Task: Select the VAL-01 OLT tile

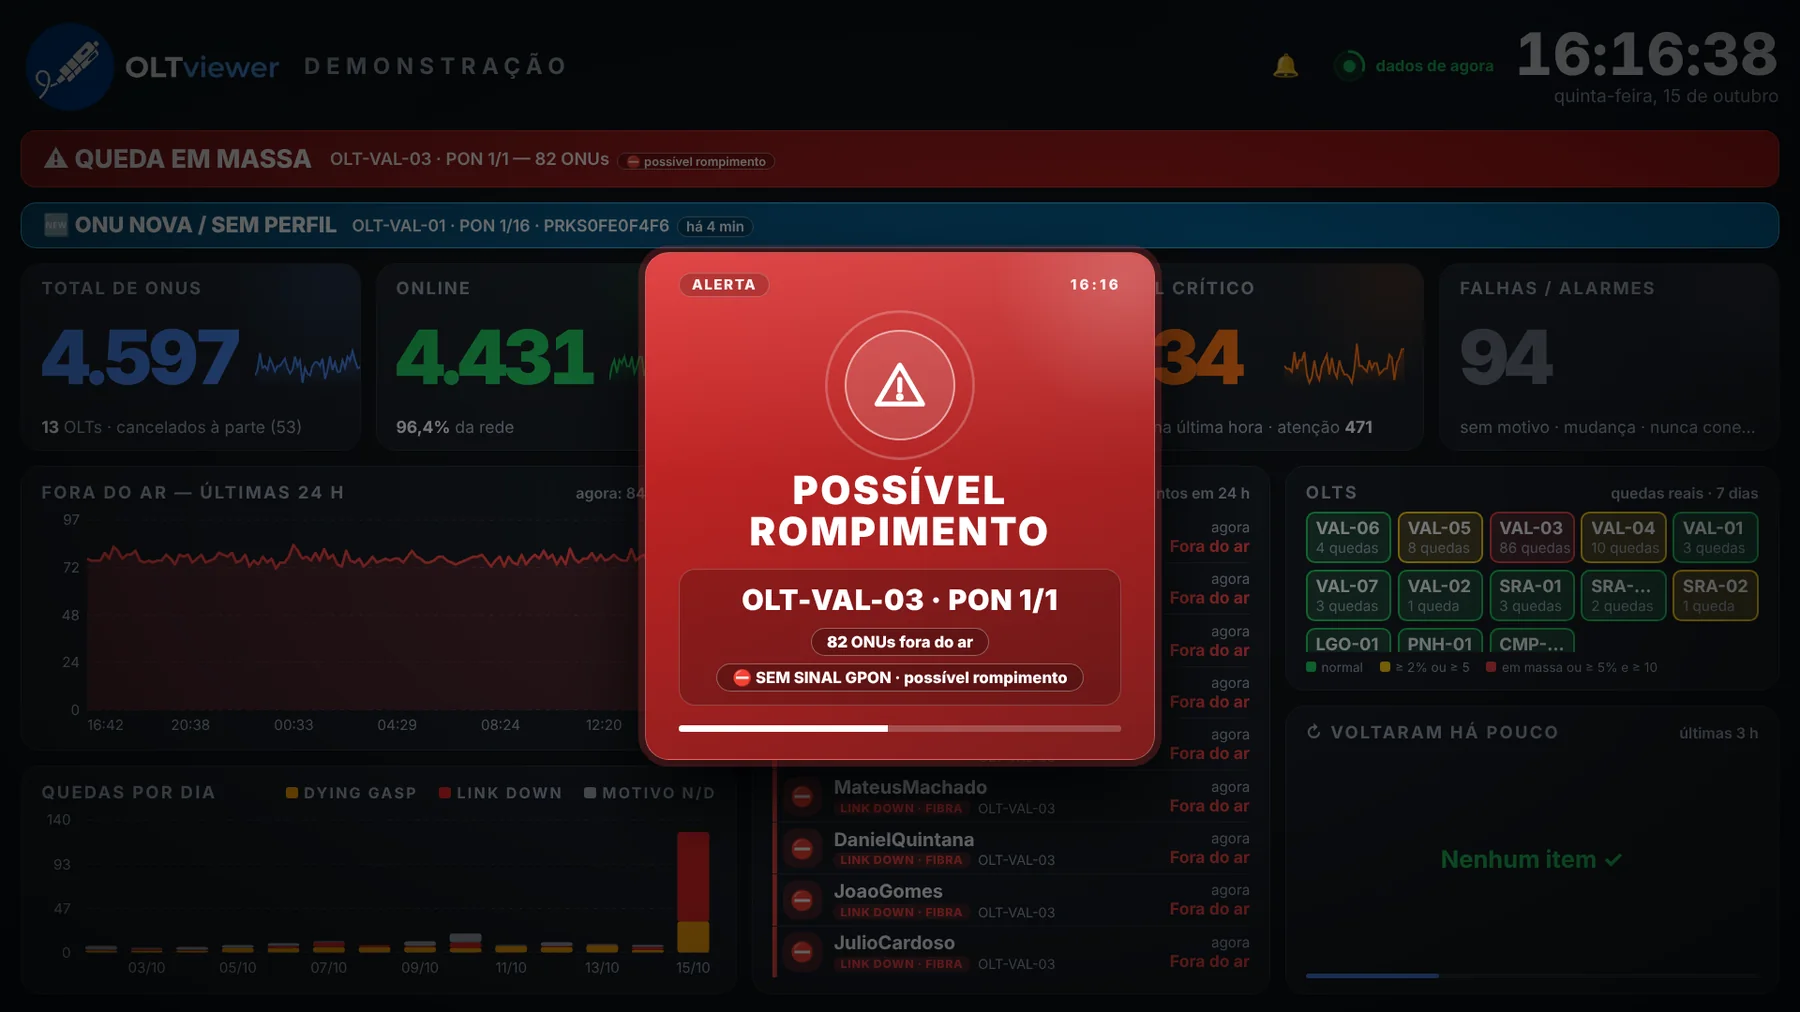Action: tap(1715, 537)
